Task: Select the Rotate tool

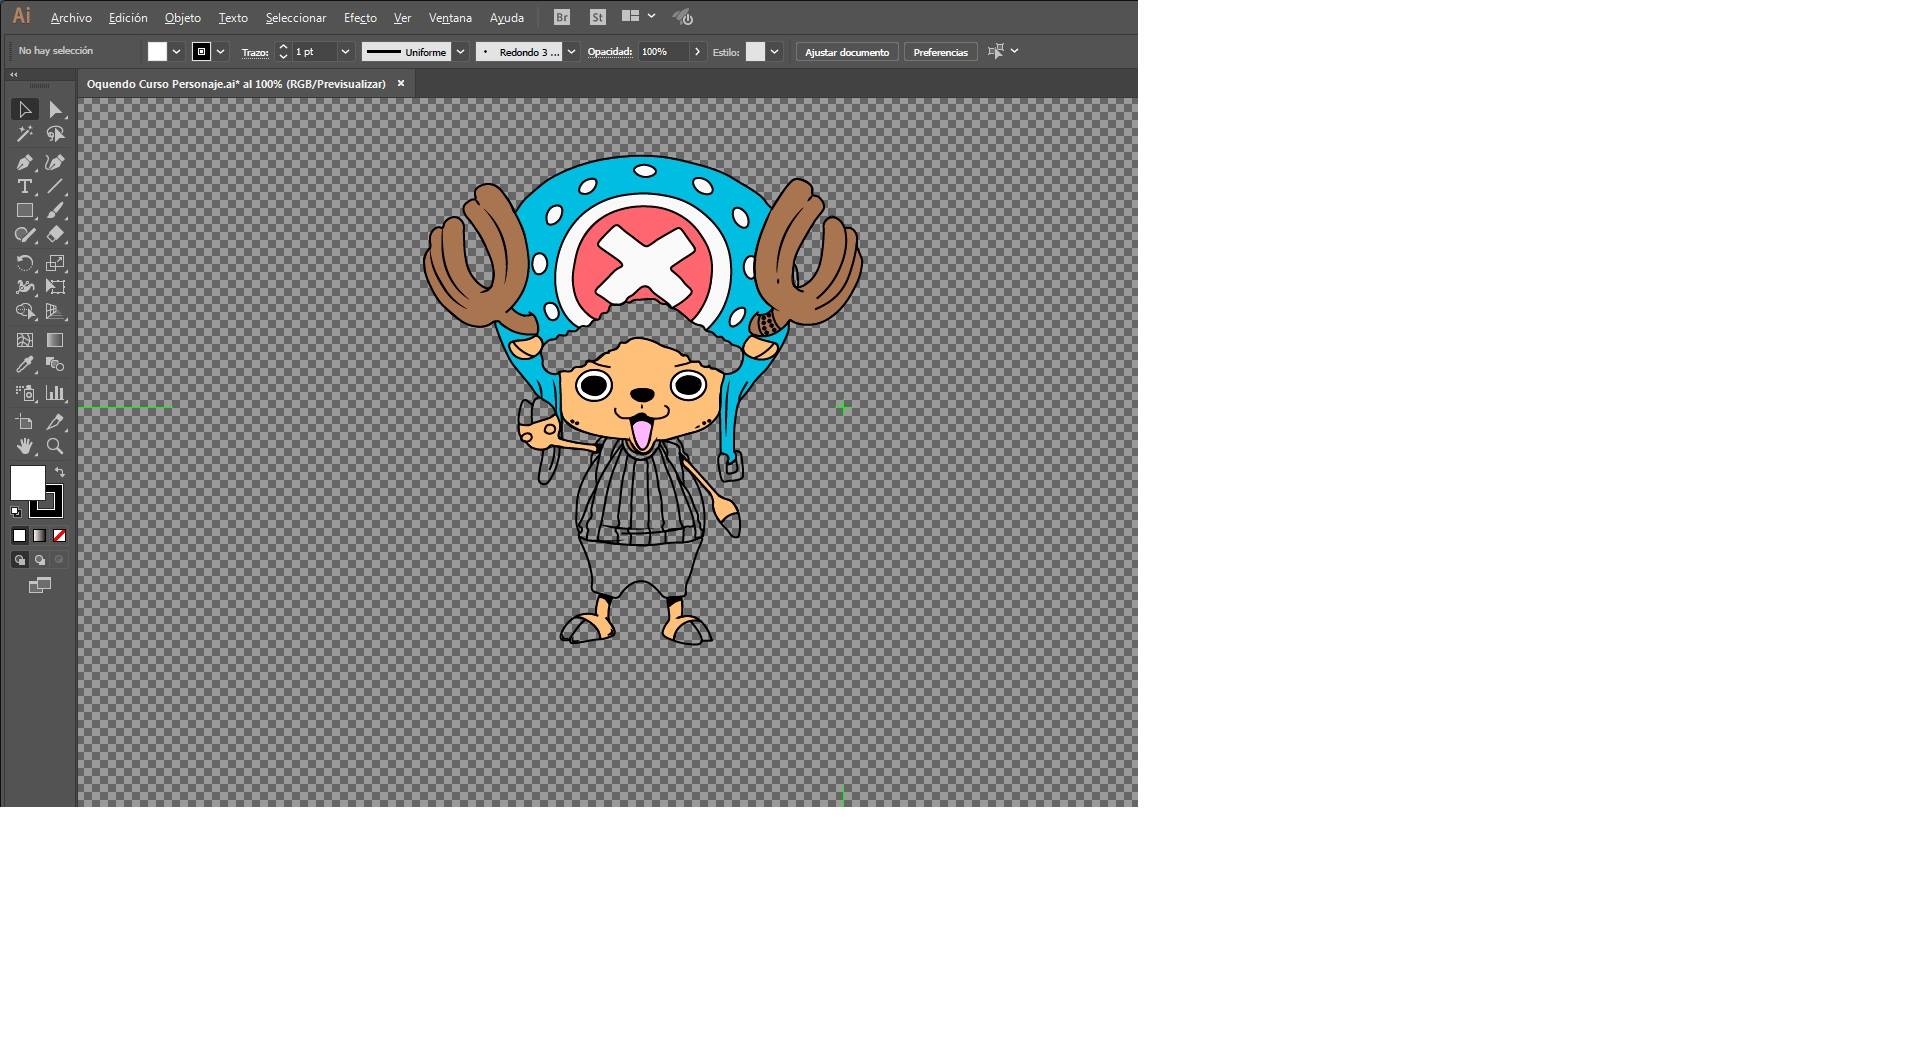Action: 25,263
